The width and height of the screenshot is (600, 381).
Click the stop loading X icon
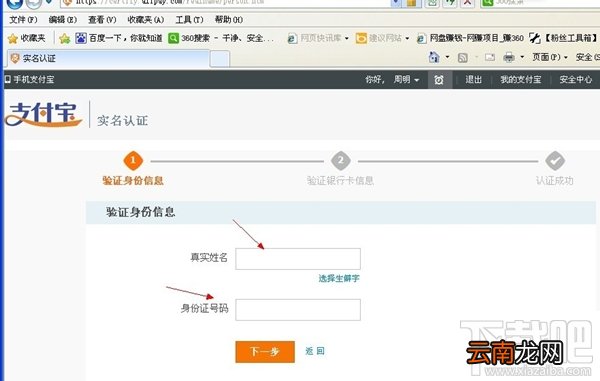[467, 3]
